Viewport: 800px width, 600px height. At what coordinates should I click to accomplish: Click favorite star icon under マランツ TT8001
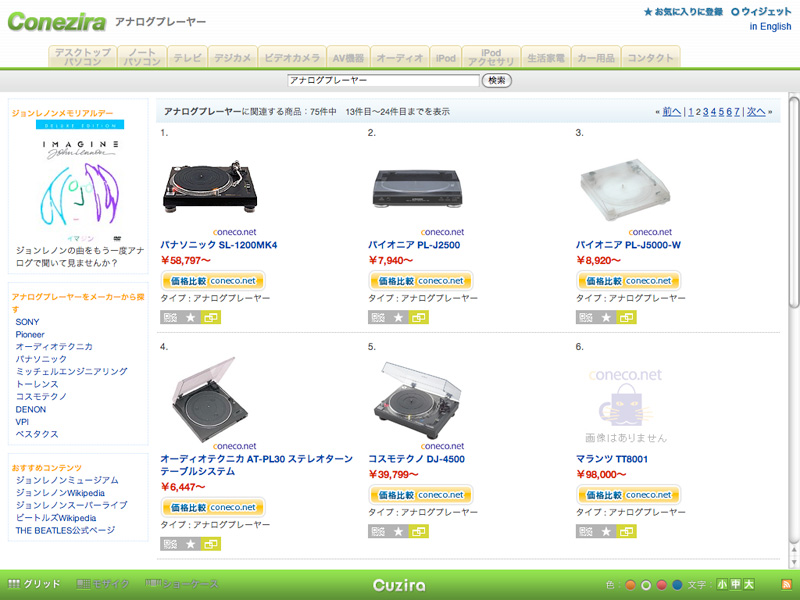[x=606, y=532]
